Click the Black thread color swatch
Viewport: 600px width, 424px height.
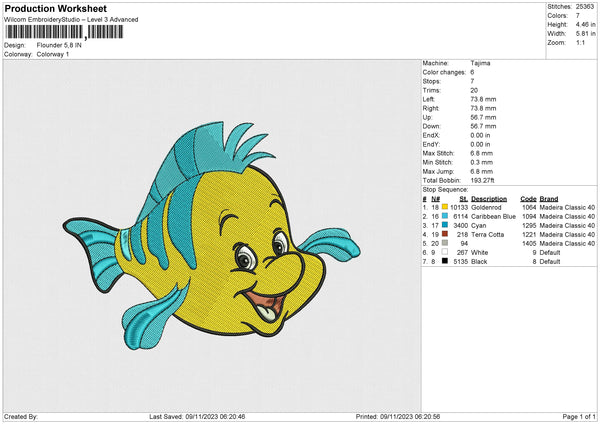tap(445, 261)
